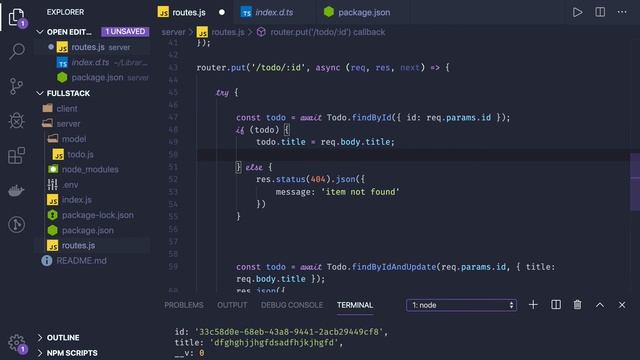
Task: Click 'findByIdAndUpdate' in the code
Action: [393, 267]
